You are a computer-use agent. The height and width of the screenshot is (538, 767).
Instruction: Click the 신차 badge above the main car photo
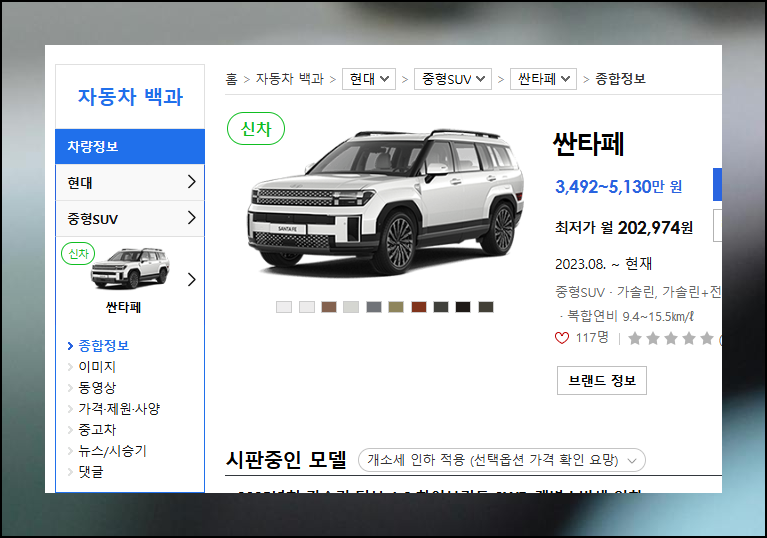[x=256, y=129]
